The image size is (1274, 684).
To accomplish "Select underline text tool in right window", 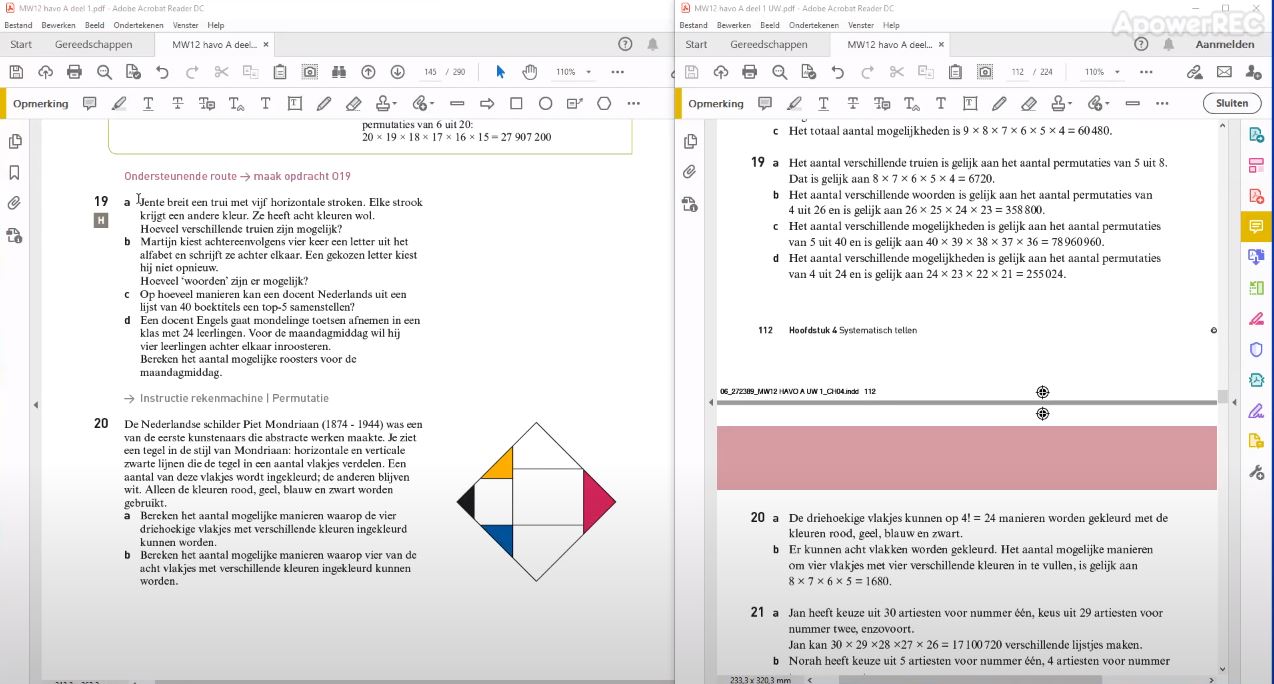I will click(823, 103).
